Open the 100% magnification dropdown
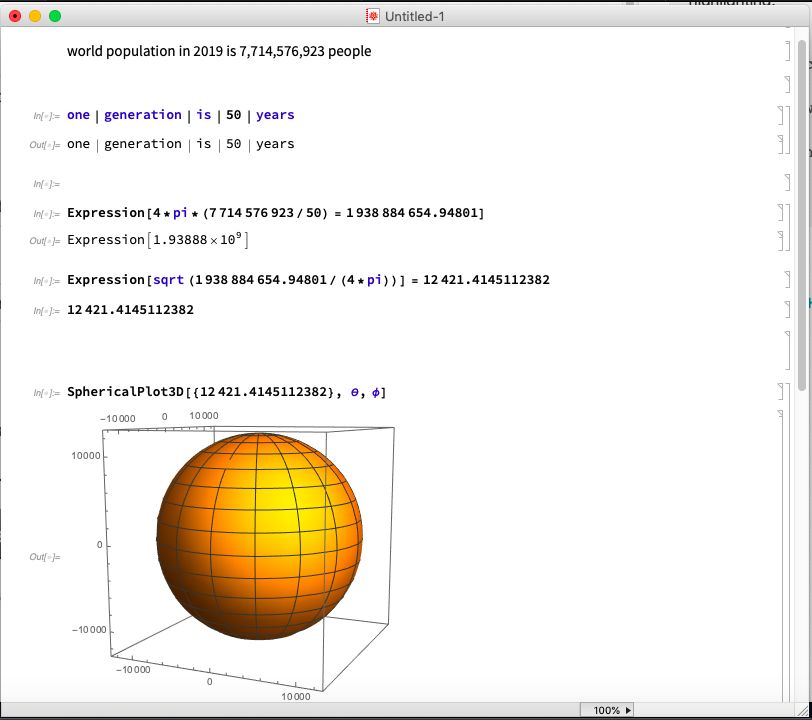 pos(606,710)
